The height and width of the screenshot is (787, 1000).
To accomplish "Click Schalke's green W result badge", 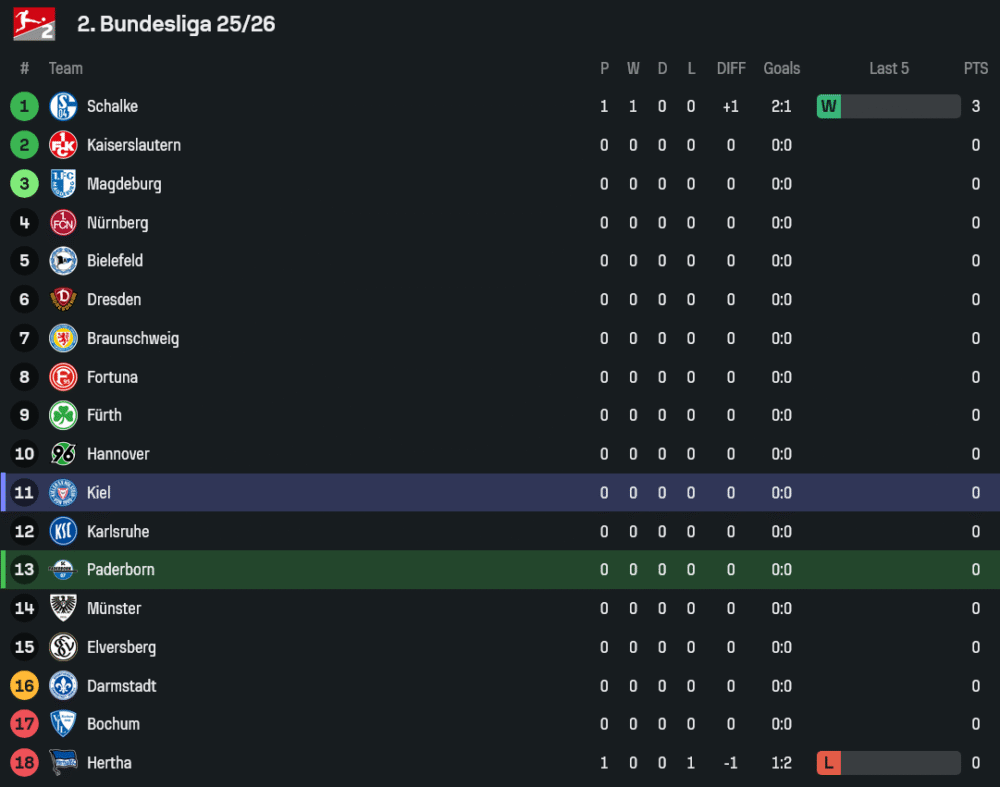I will coord(829,106).
